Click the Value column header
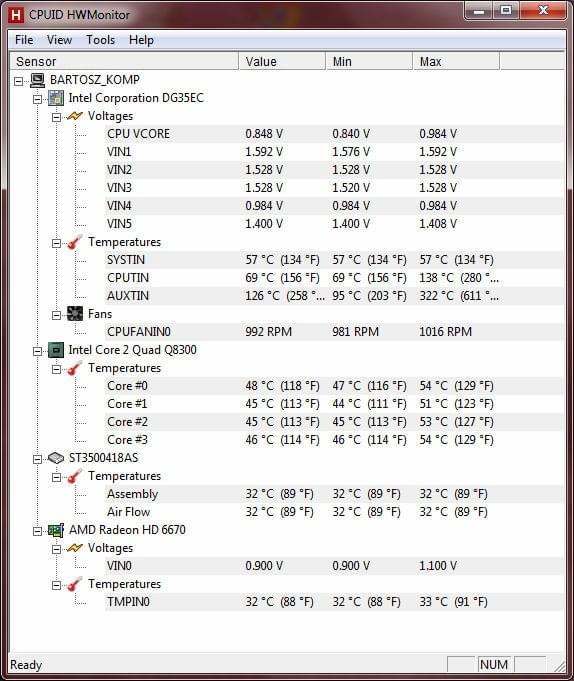Viewport: 574px width, 681px height. click(282, 62)
